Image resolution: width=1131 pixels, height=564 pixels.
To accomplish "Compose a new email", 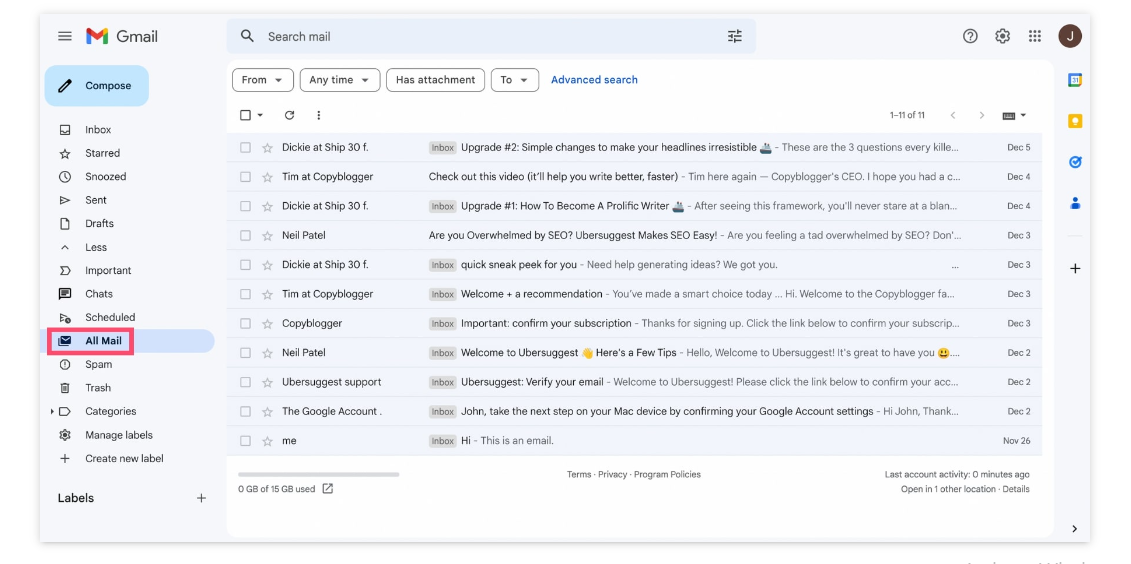I will (97, 86).
